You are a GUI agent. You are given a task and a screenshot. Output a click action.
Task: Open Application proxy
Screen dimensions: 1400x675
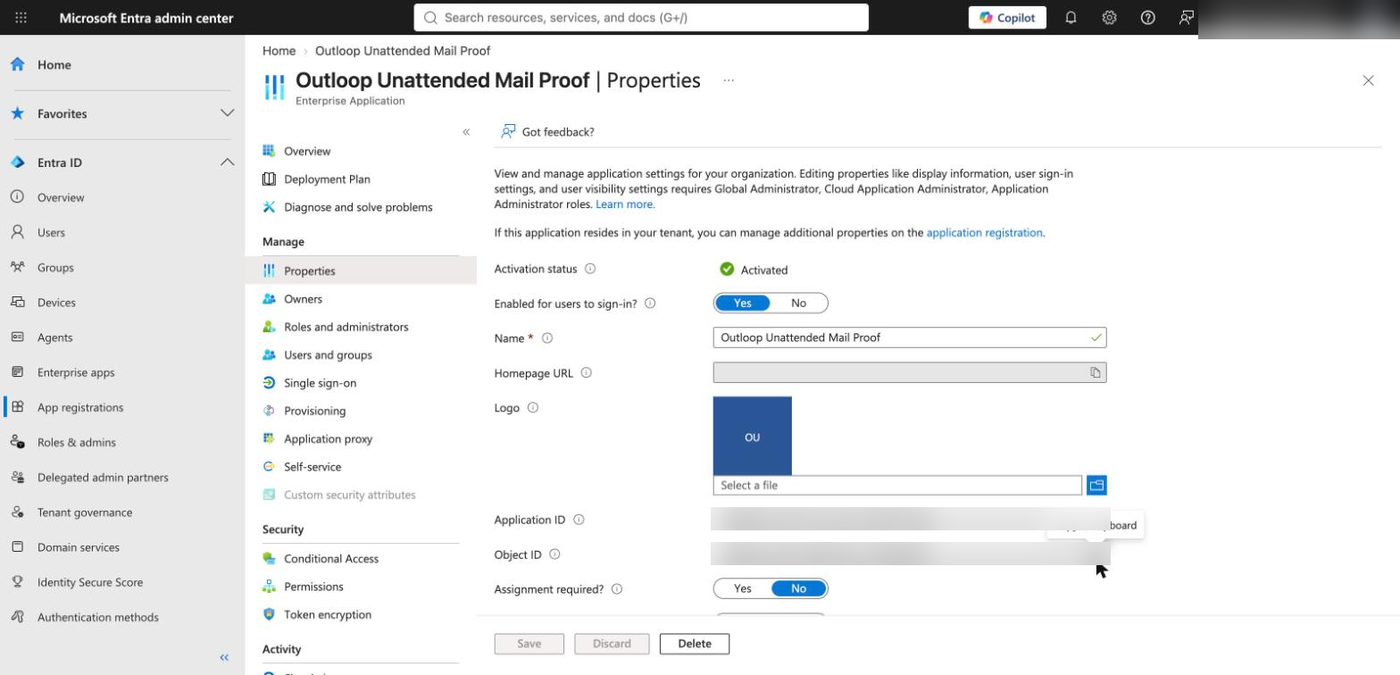(328, 439)
